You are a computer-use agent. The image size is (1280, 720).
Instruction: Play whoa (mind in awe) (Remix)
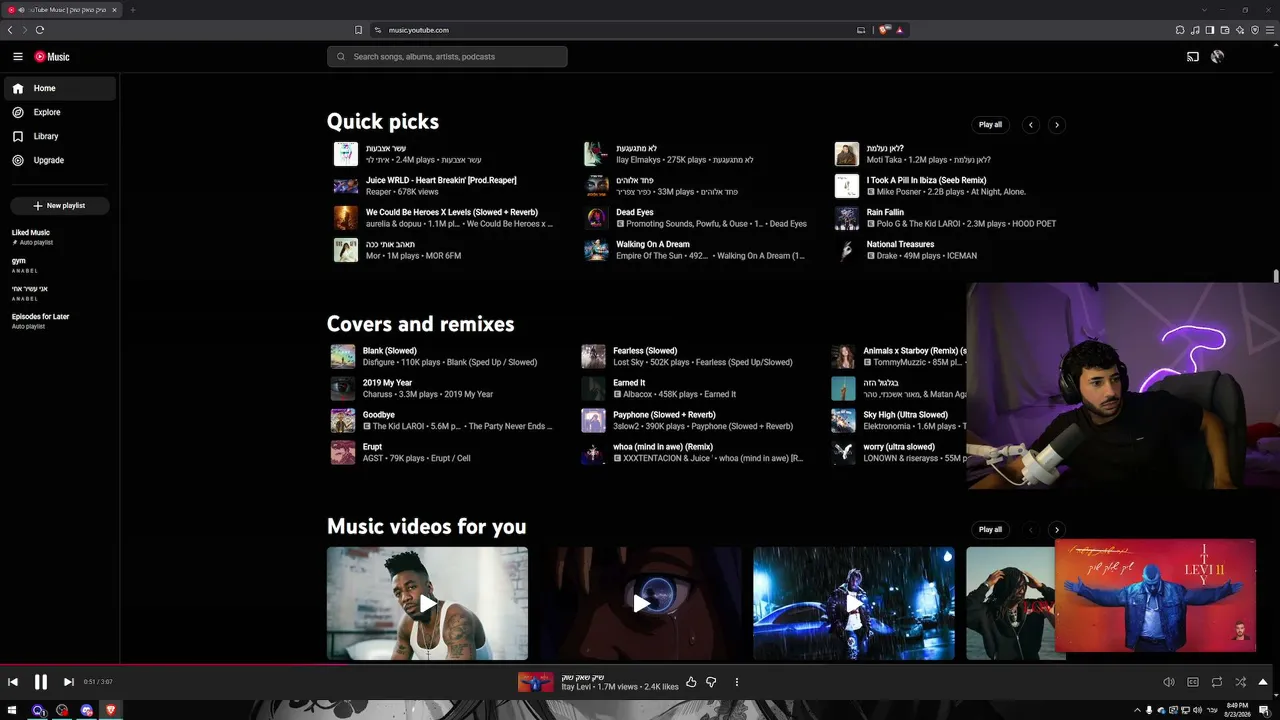663,447
